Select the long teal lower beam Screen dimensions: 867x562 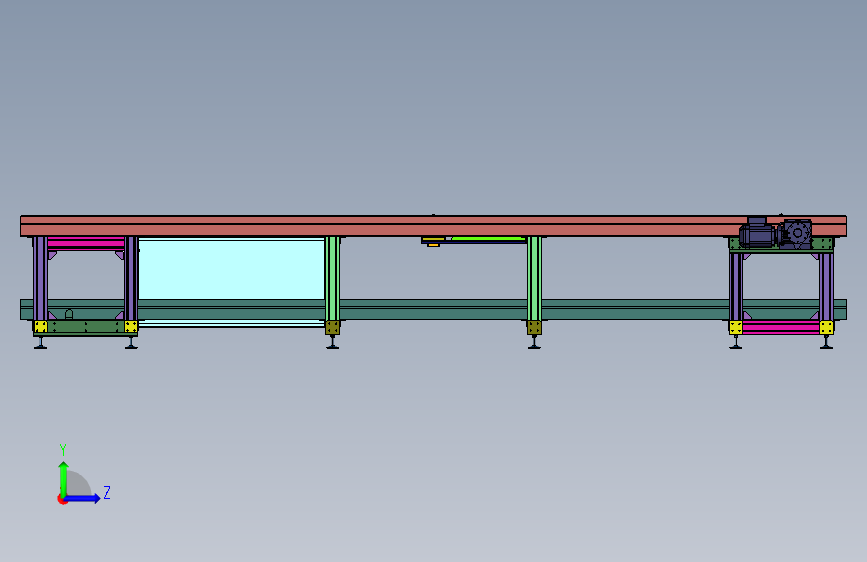tap(433, 310)
